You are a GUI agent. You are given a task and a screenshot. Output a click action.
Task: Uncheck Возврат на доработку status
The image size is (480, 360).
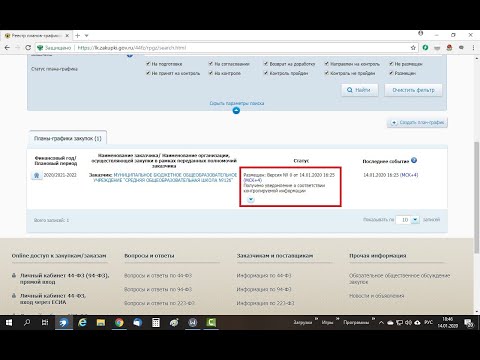point(266,63)
